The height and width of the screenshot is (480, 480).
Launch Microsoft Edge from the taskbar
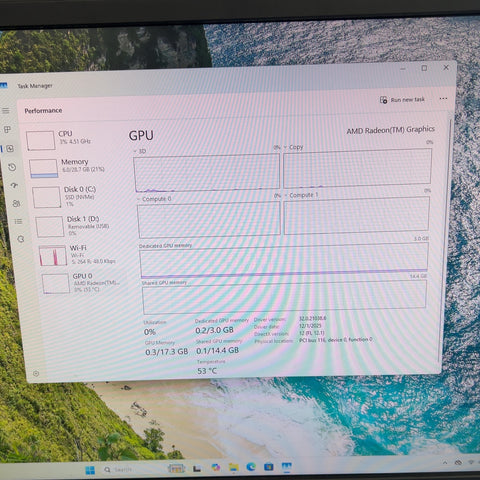tap(251, 467)
